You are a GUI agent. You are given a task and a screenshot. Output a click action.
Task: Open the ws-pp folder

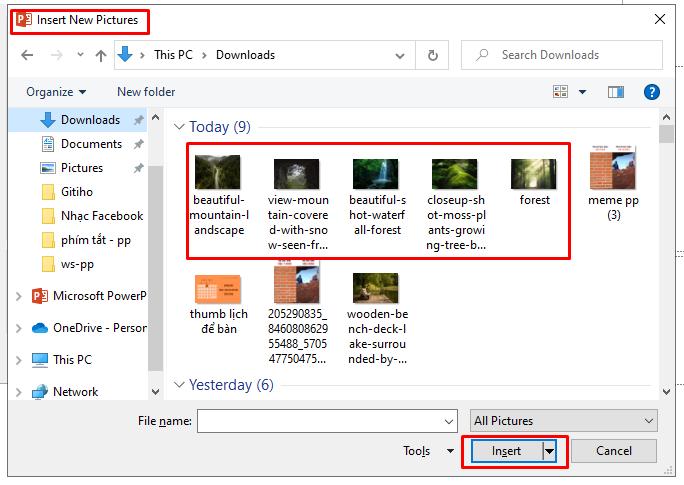click(x=78, y=264)
